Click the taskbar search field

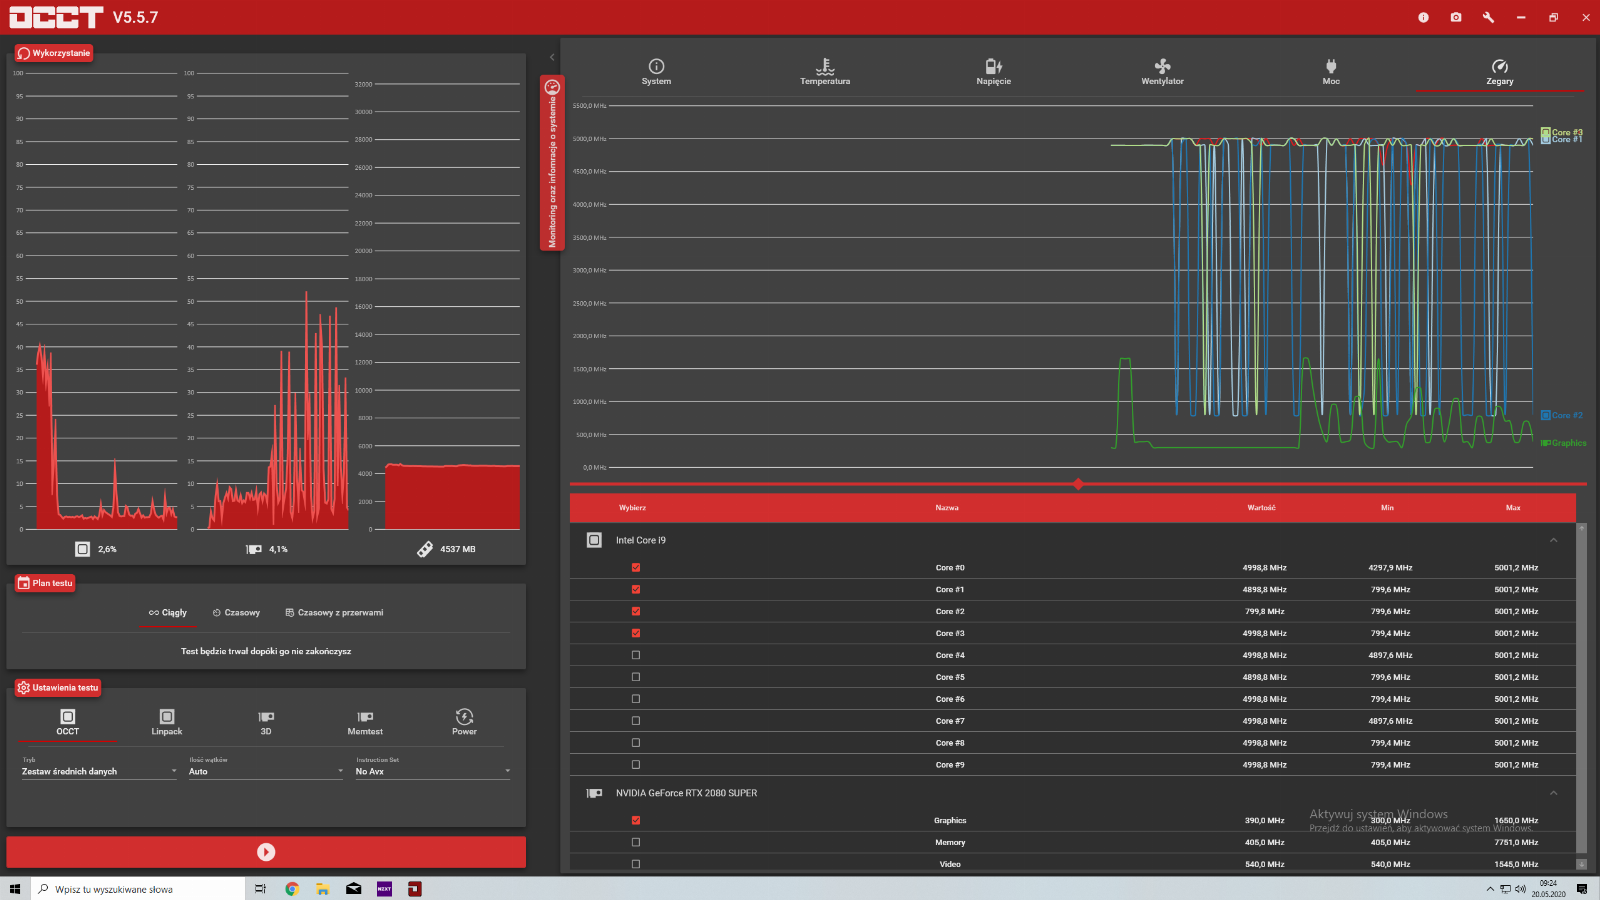[138, 889]
